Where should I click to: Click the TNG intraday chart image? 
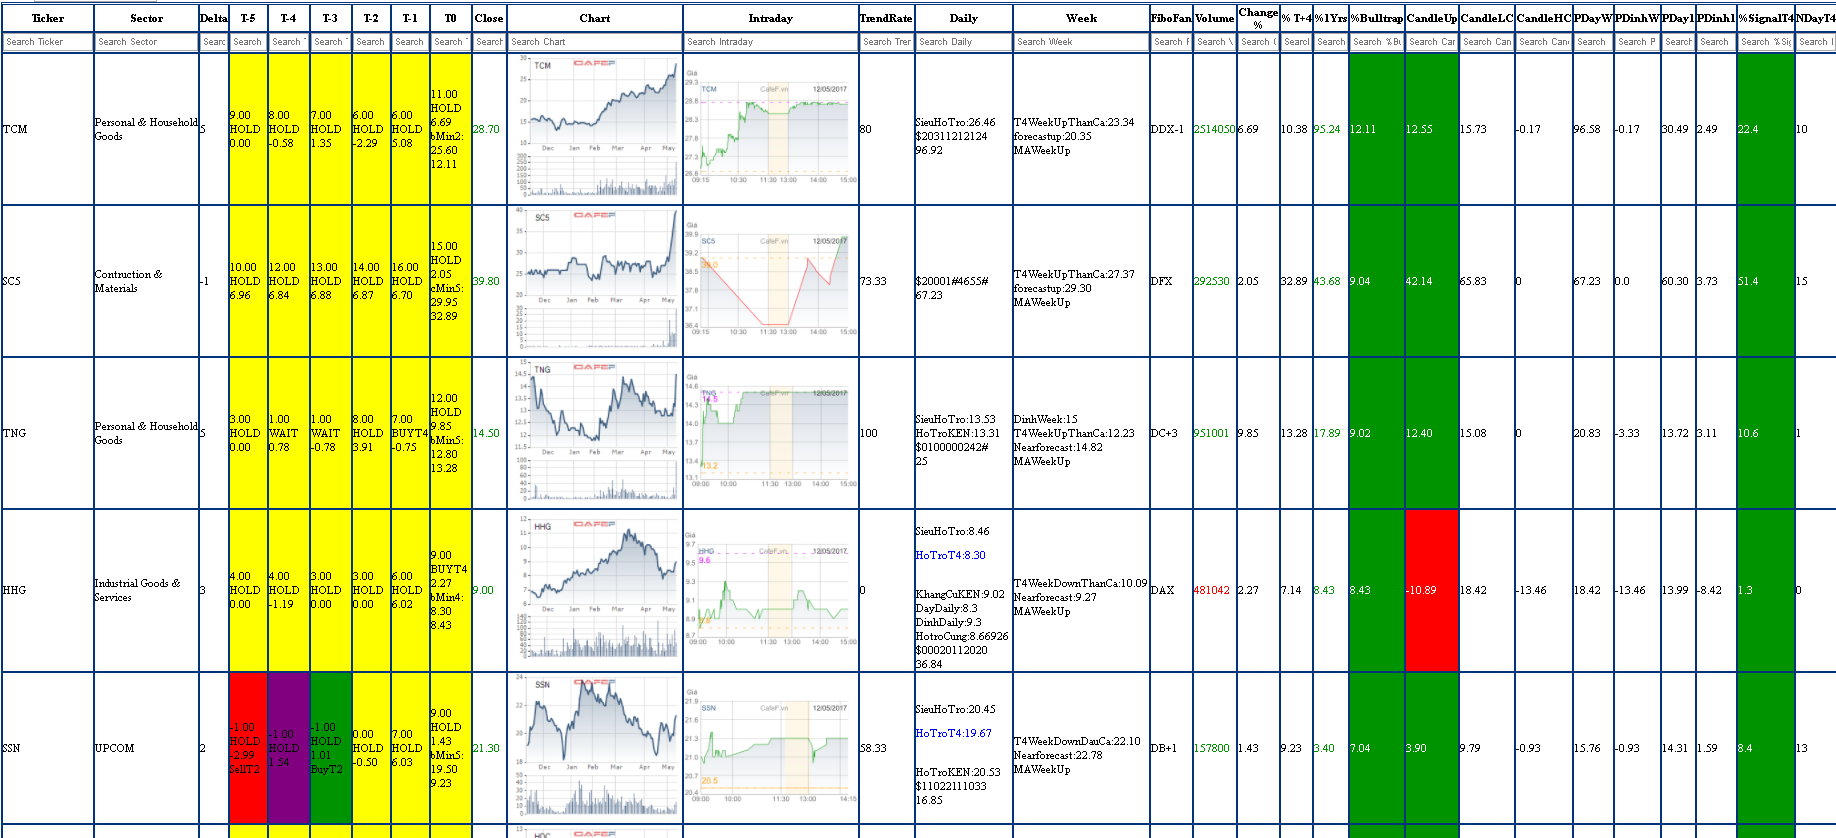[x=770, y=432]
